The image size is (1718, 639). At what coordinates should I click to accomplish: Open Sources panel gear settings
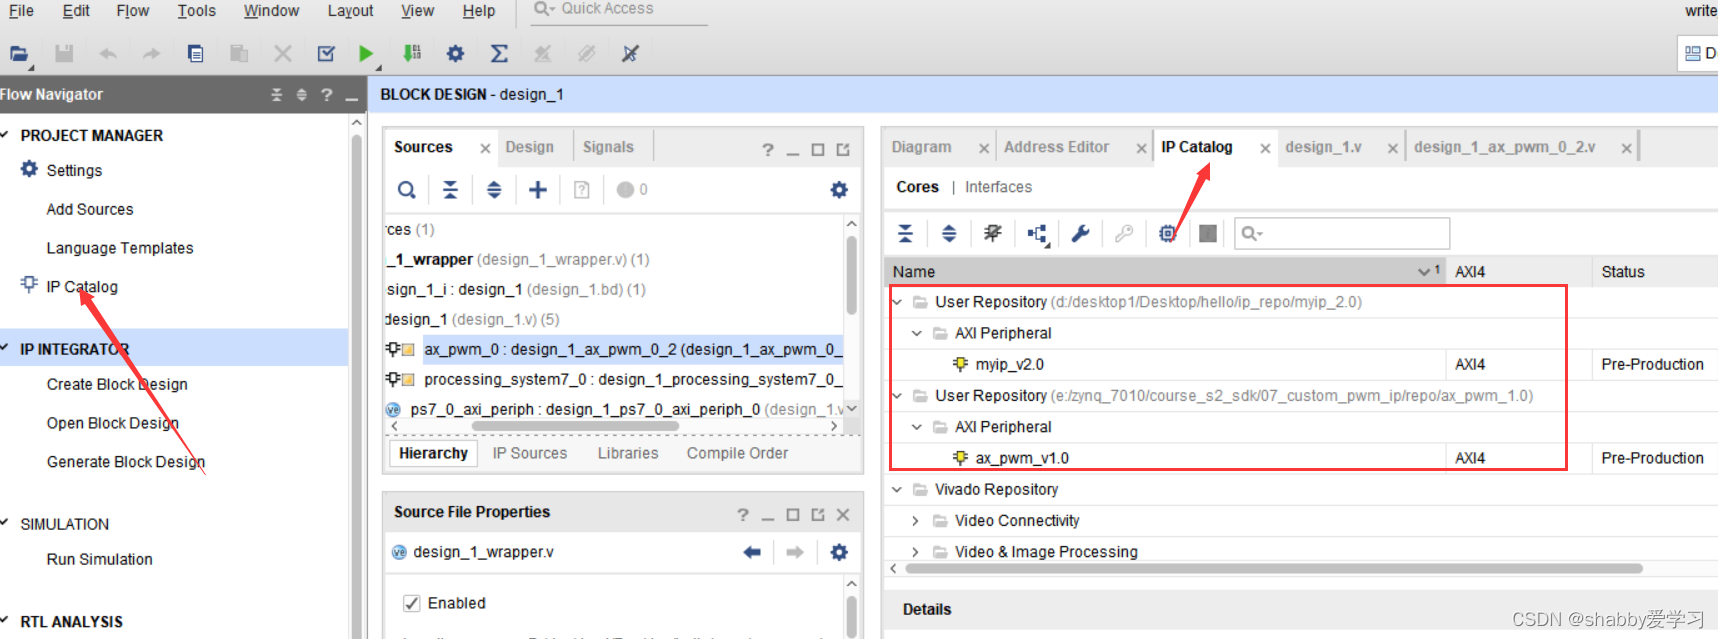[839, 190]
